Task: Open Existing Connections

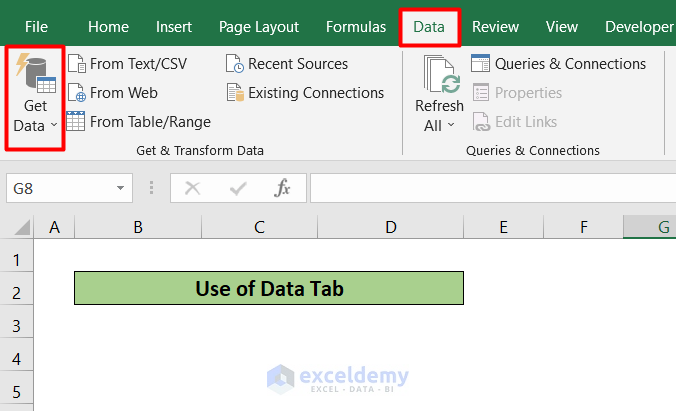Action: [305, 93]
